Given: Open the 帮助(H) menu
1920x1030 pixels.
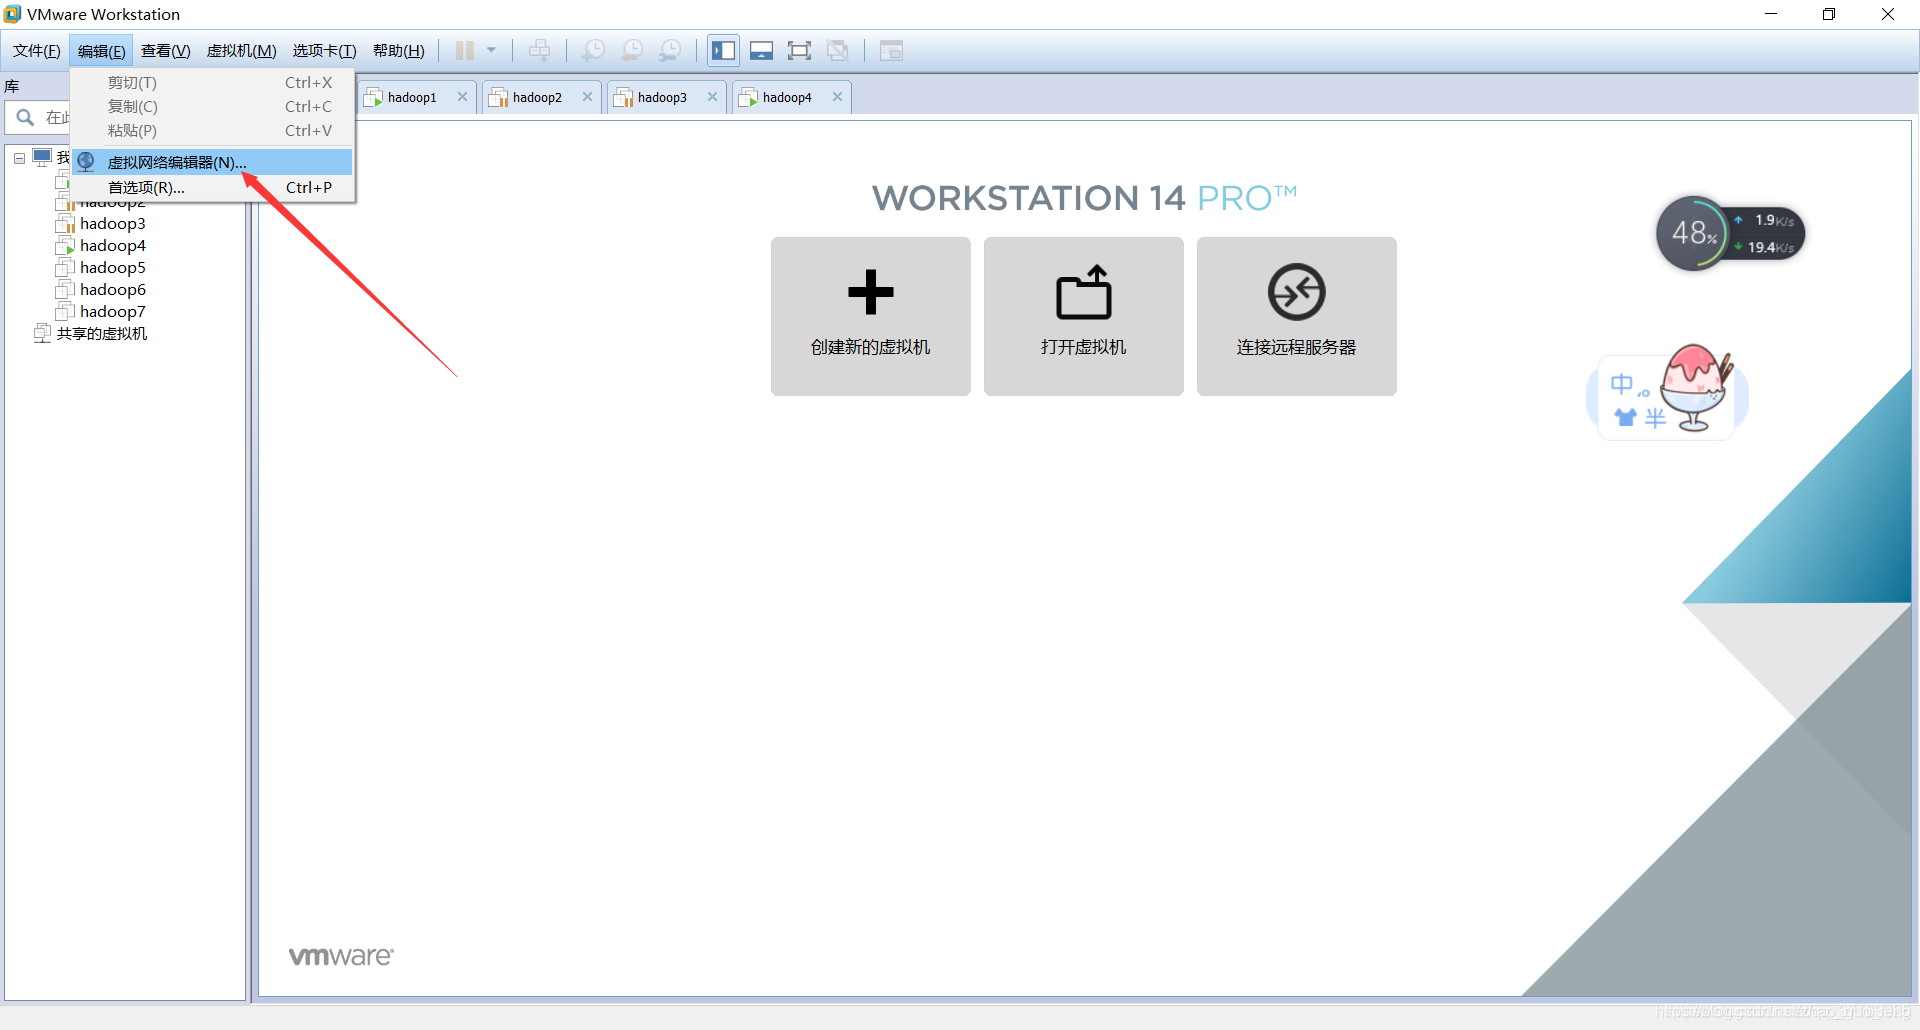Looking at the screenshot, I should (x=399, y=51).
